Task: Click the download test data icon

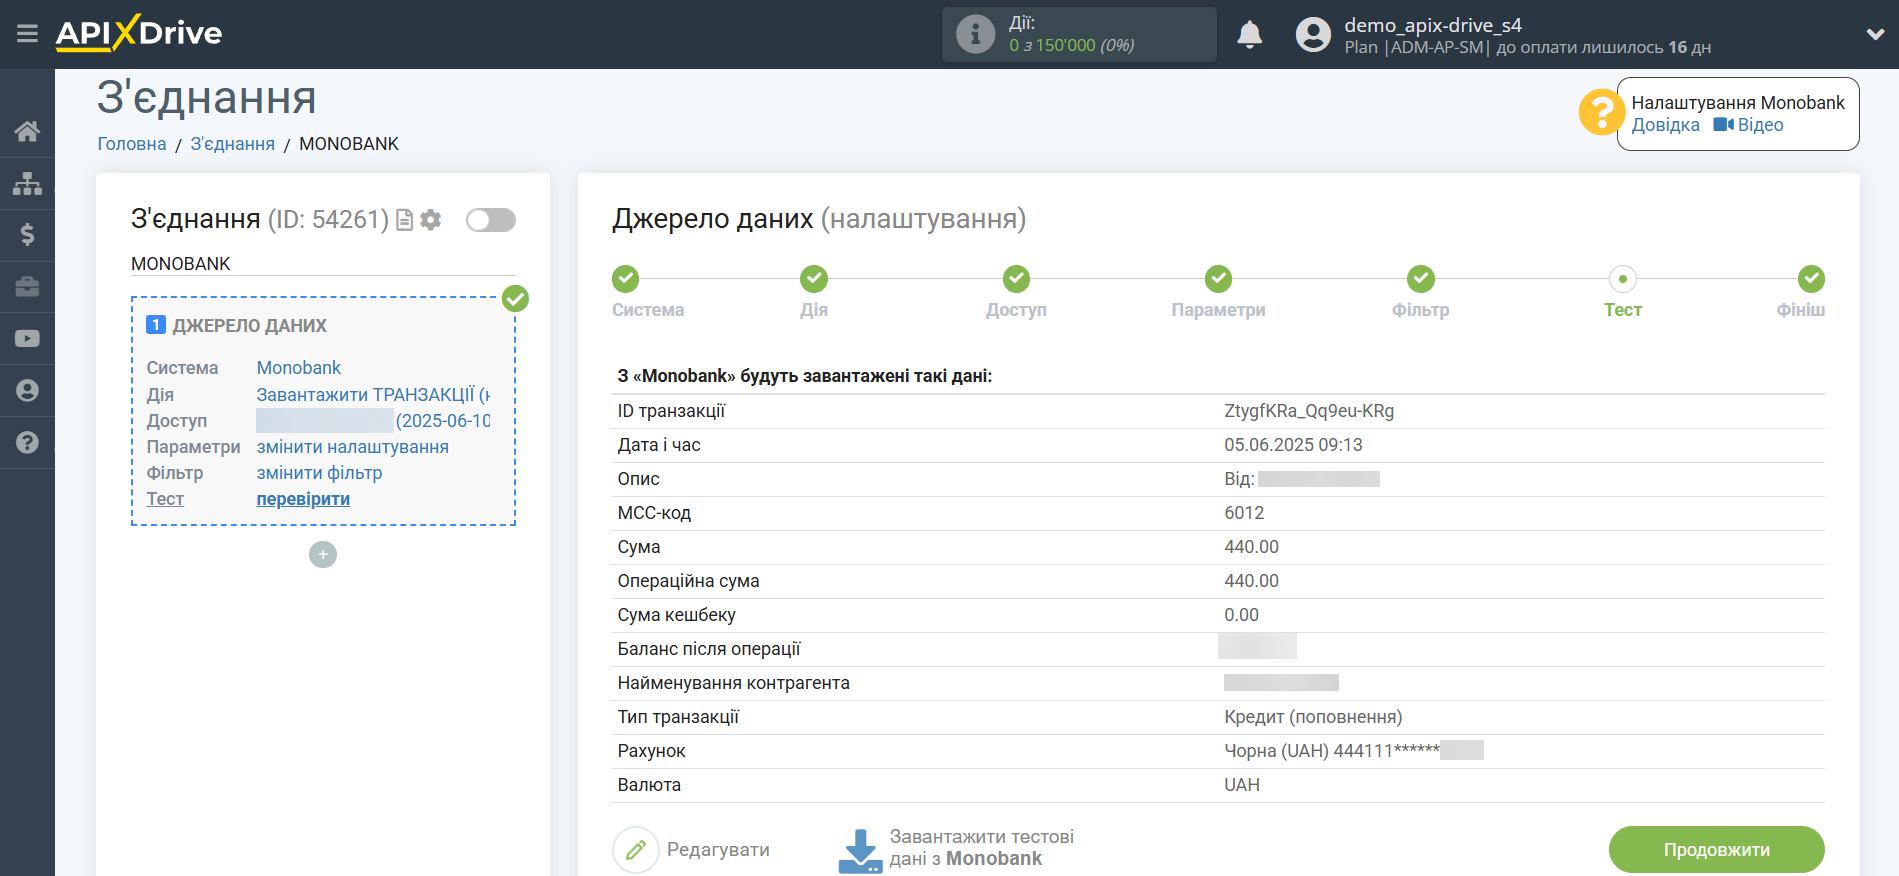Action: pos(860,850)
